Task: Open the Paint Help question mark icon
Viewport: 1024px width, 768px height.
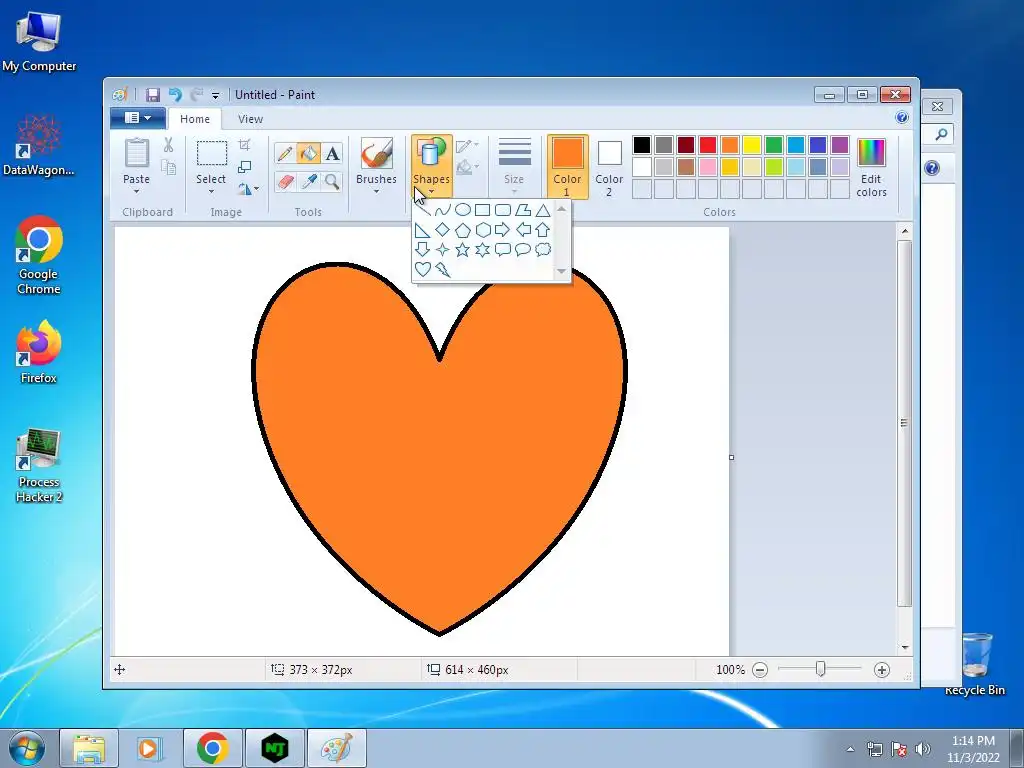Action: coord(902,118)
